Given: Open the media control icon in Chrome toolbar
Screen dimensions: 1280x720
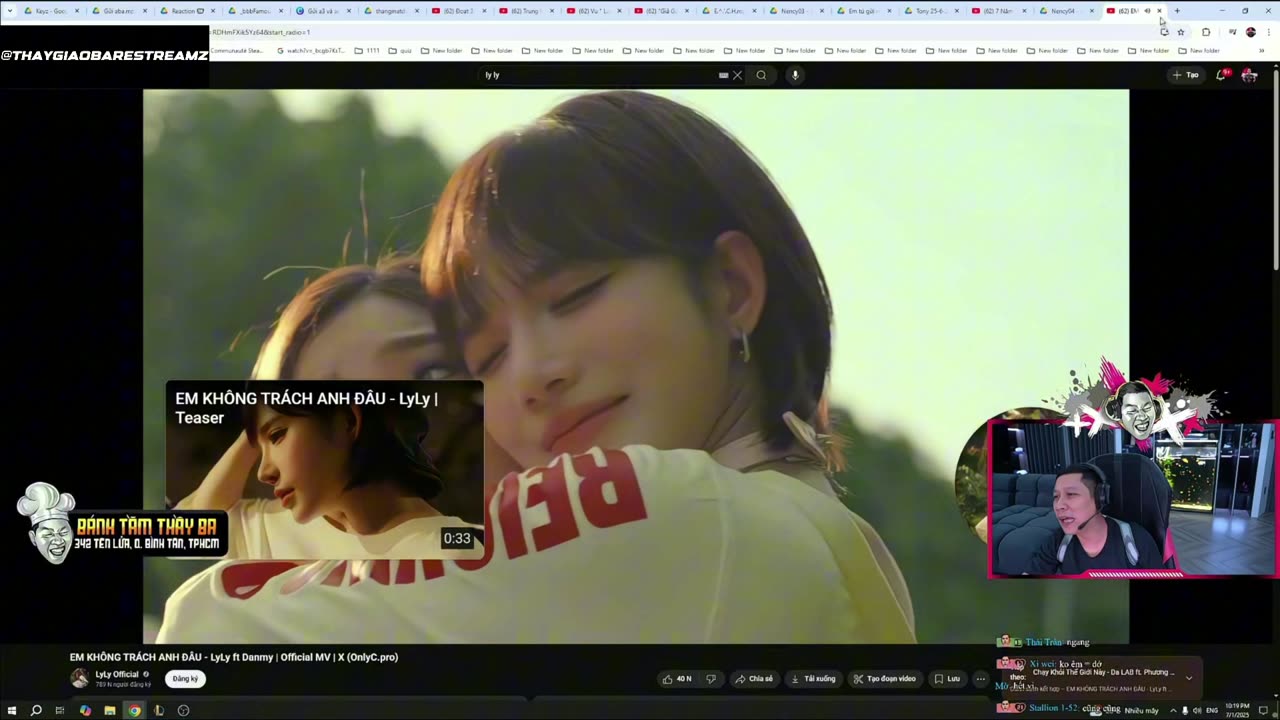Looking at the screenshot, I should point(1232,32).
